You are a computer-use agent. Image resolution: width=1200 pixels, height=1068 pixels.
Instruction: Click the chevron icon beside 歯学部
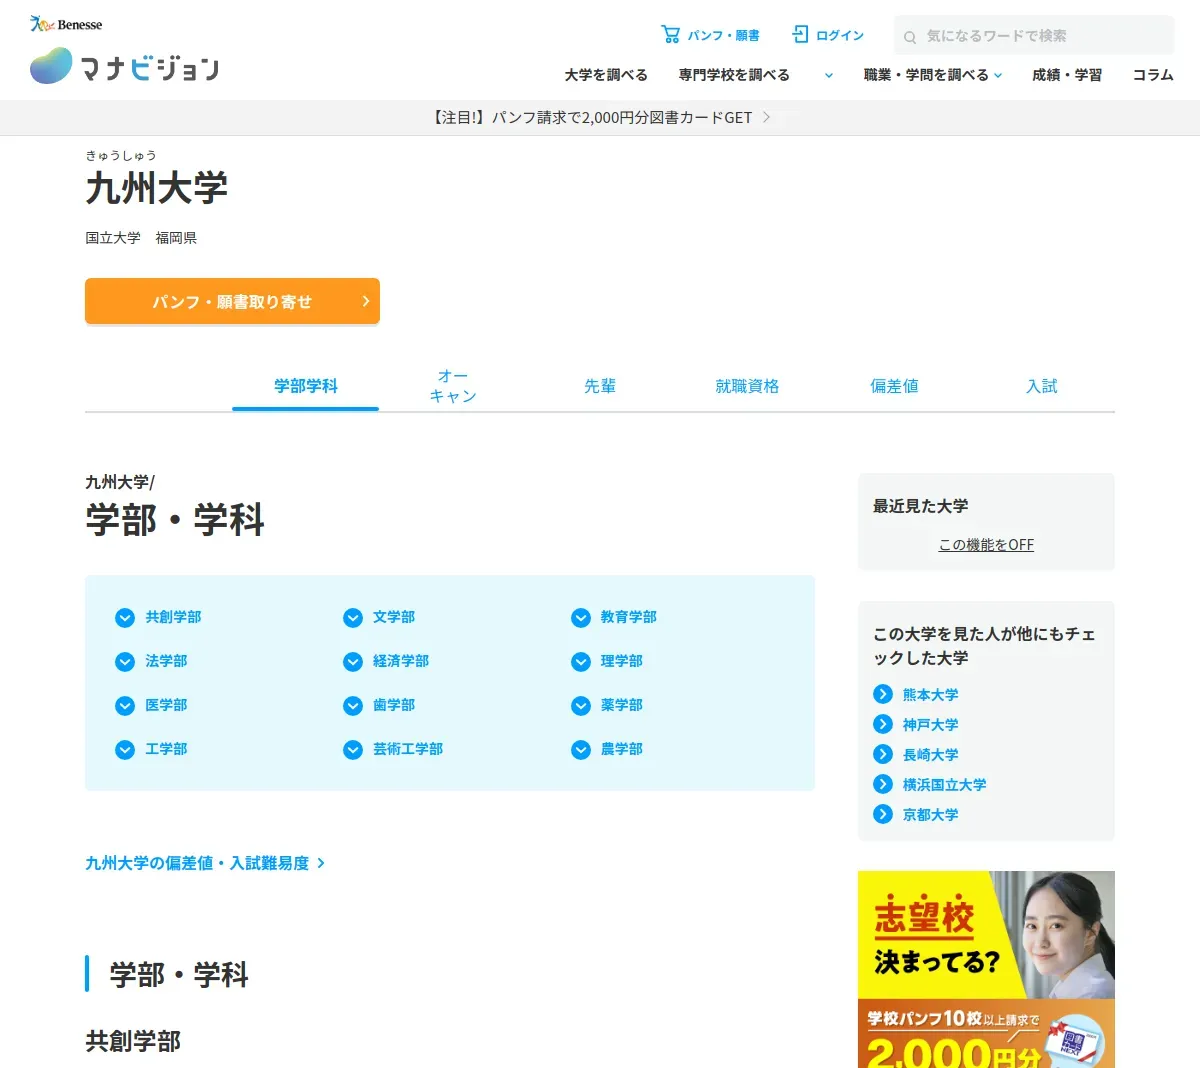(x=353, y=706)
